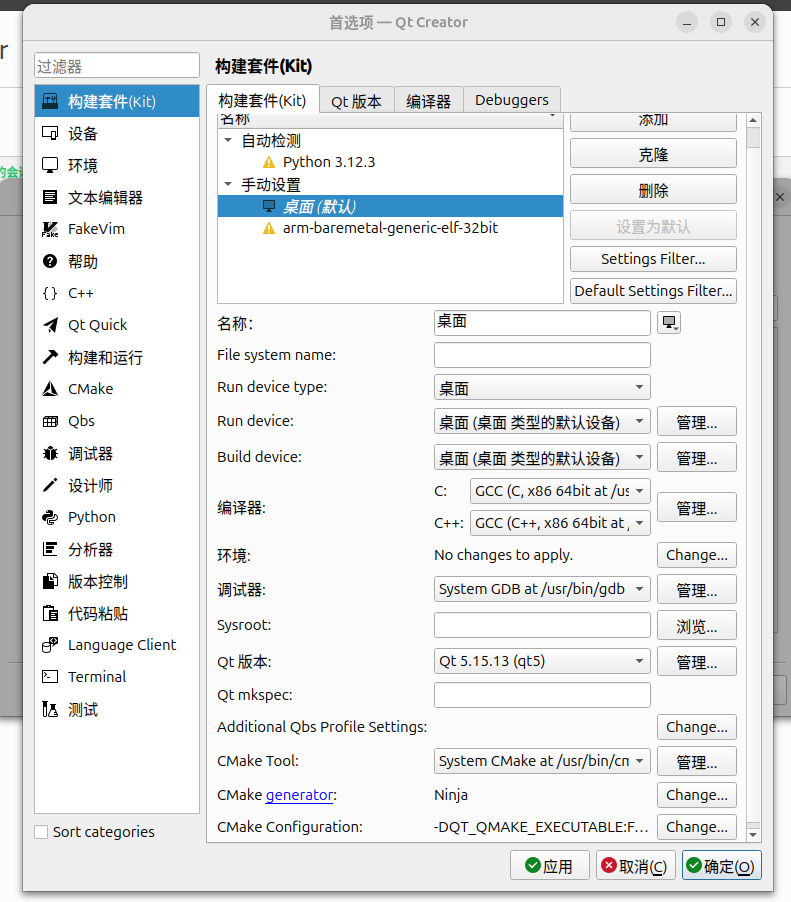Open the Qt 版本 dropdown
This screenshot has height=902, width=791.
[x=542, y=661]
